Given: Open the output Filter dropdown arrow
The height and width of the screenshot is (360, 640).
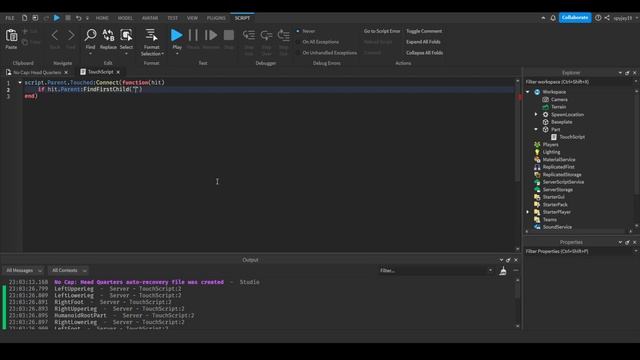Looking at the screenshot, I should (x=490, y=271).
